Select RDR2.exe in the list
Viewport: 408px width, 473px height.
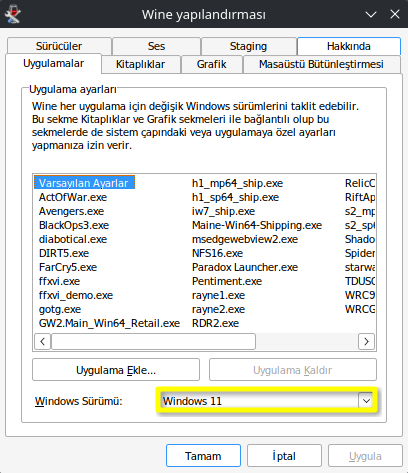click(215, 323)
